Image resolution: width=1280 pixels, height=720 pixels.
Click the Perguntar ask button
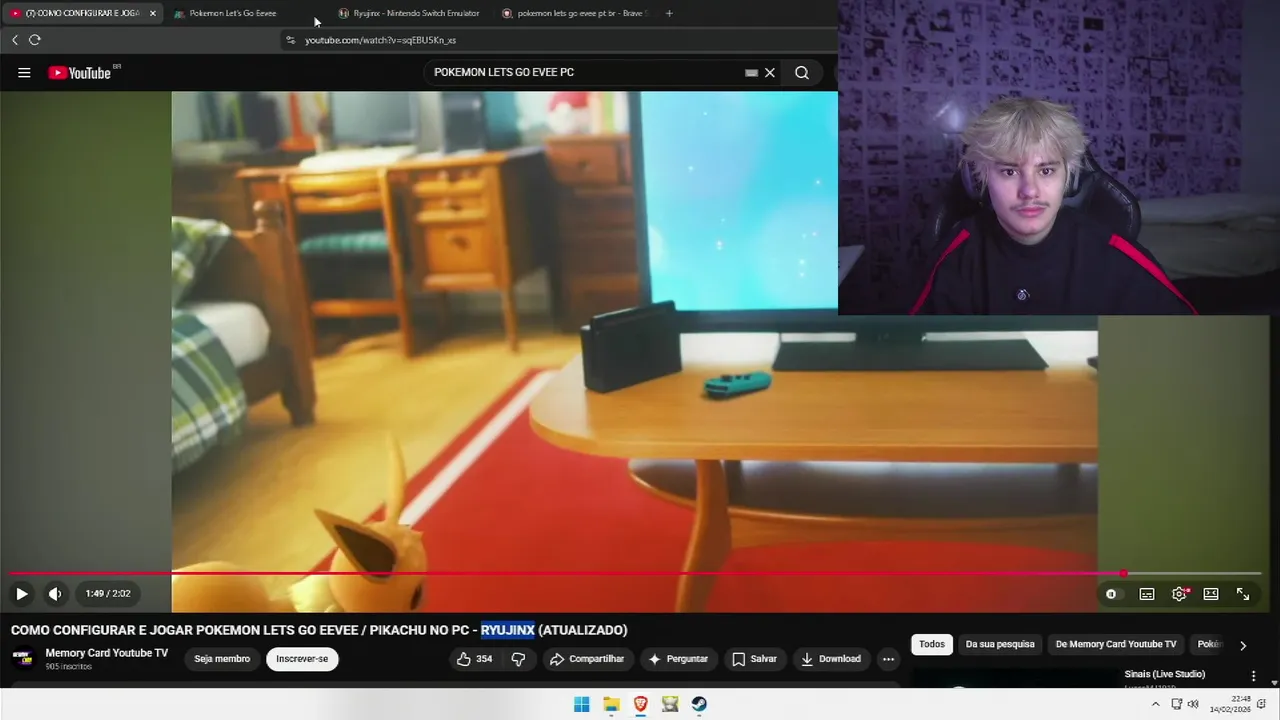point(678,659)
